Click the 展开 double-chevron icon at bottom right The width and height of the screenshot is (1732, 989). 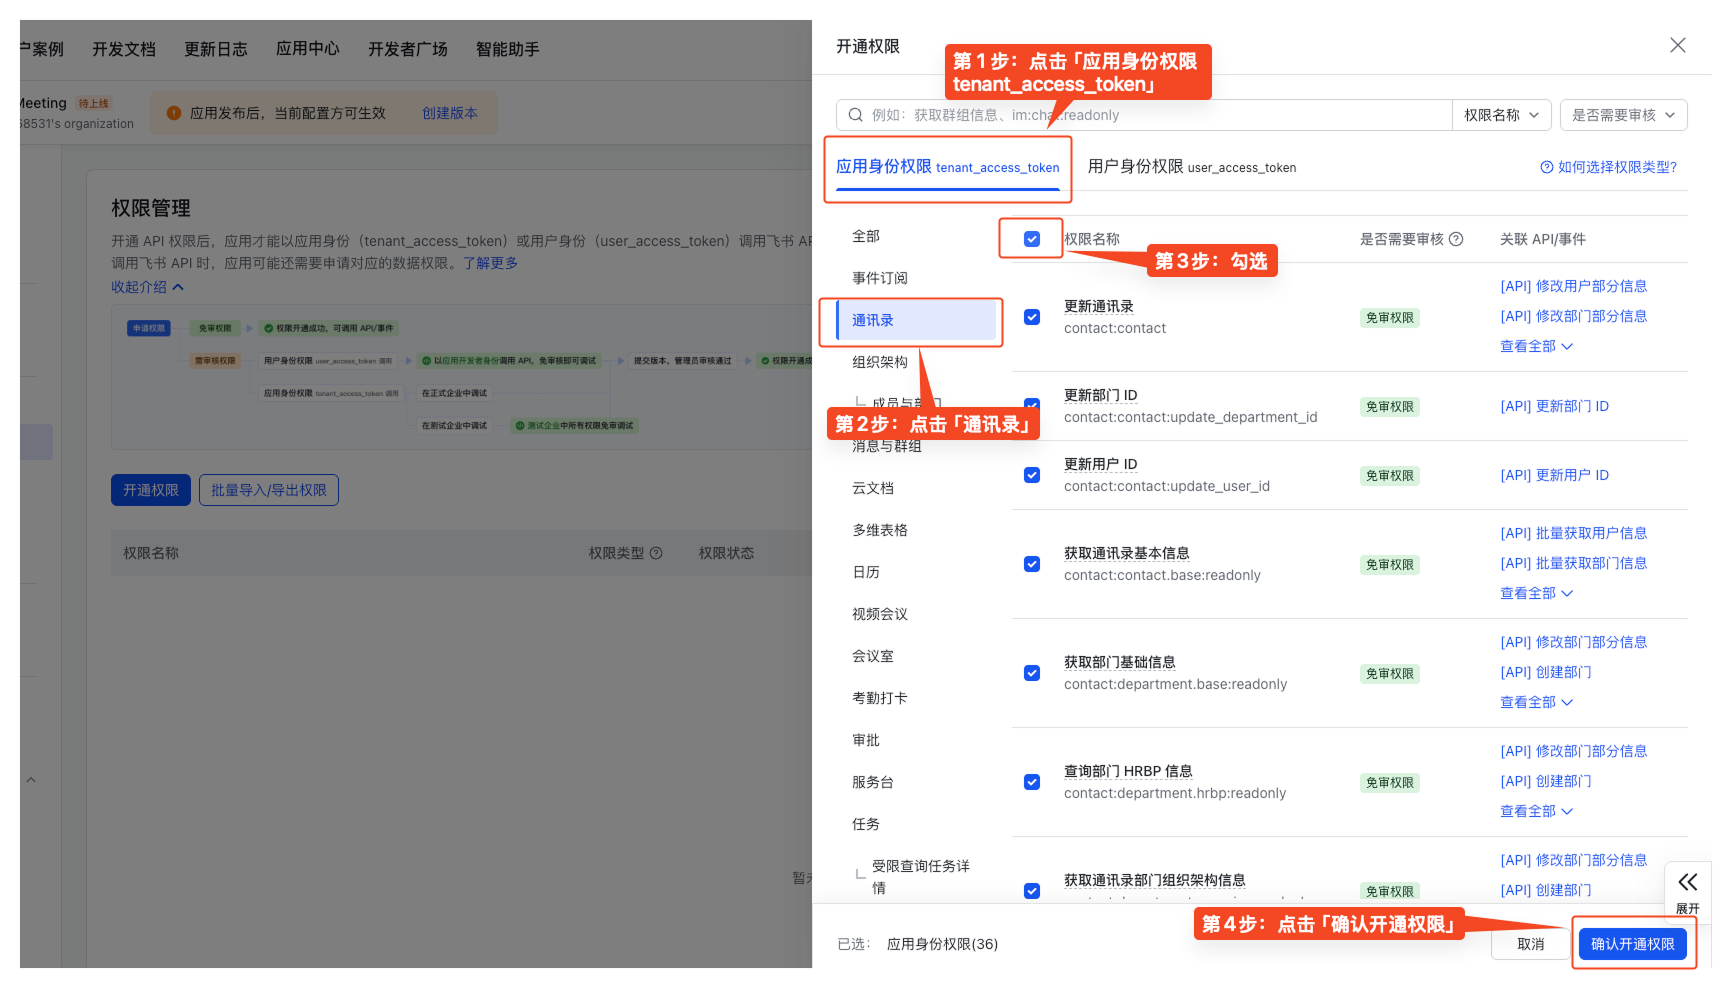point(1687,882)
